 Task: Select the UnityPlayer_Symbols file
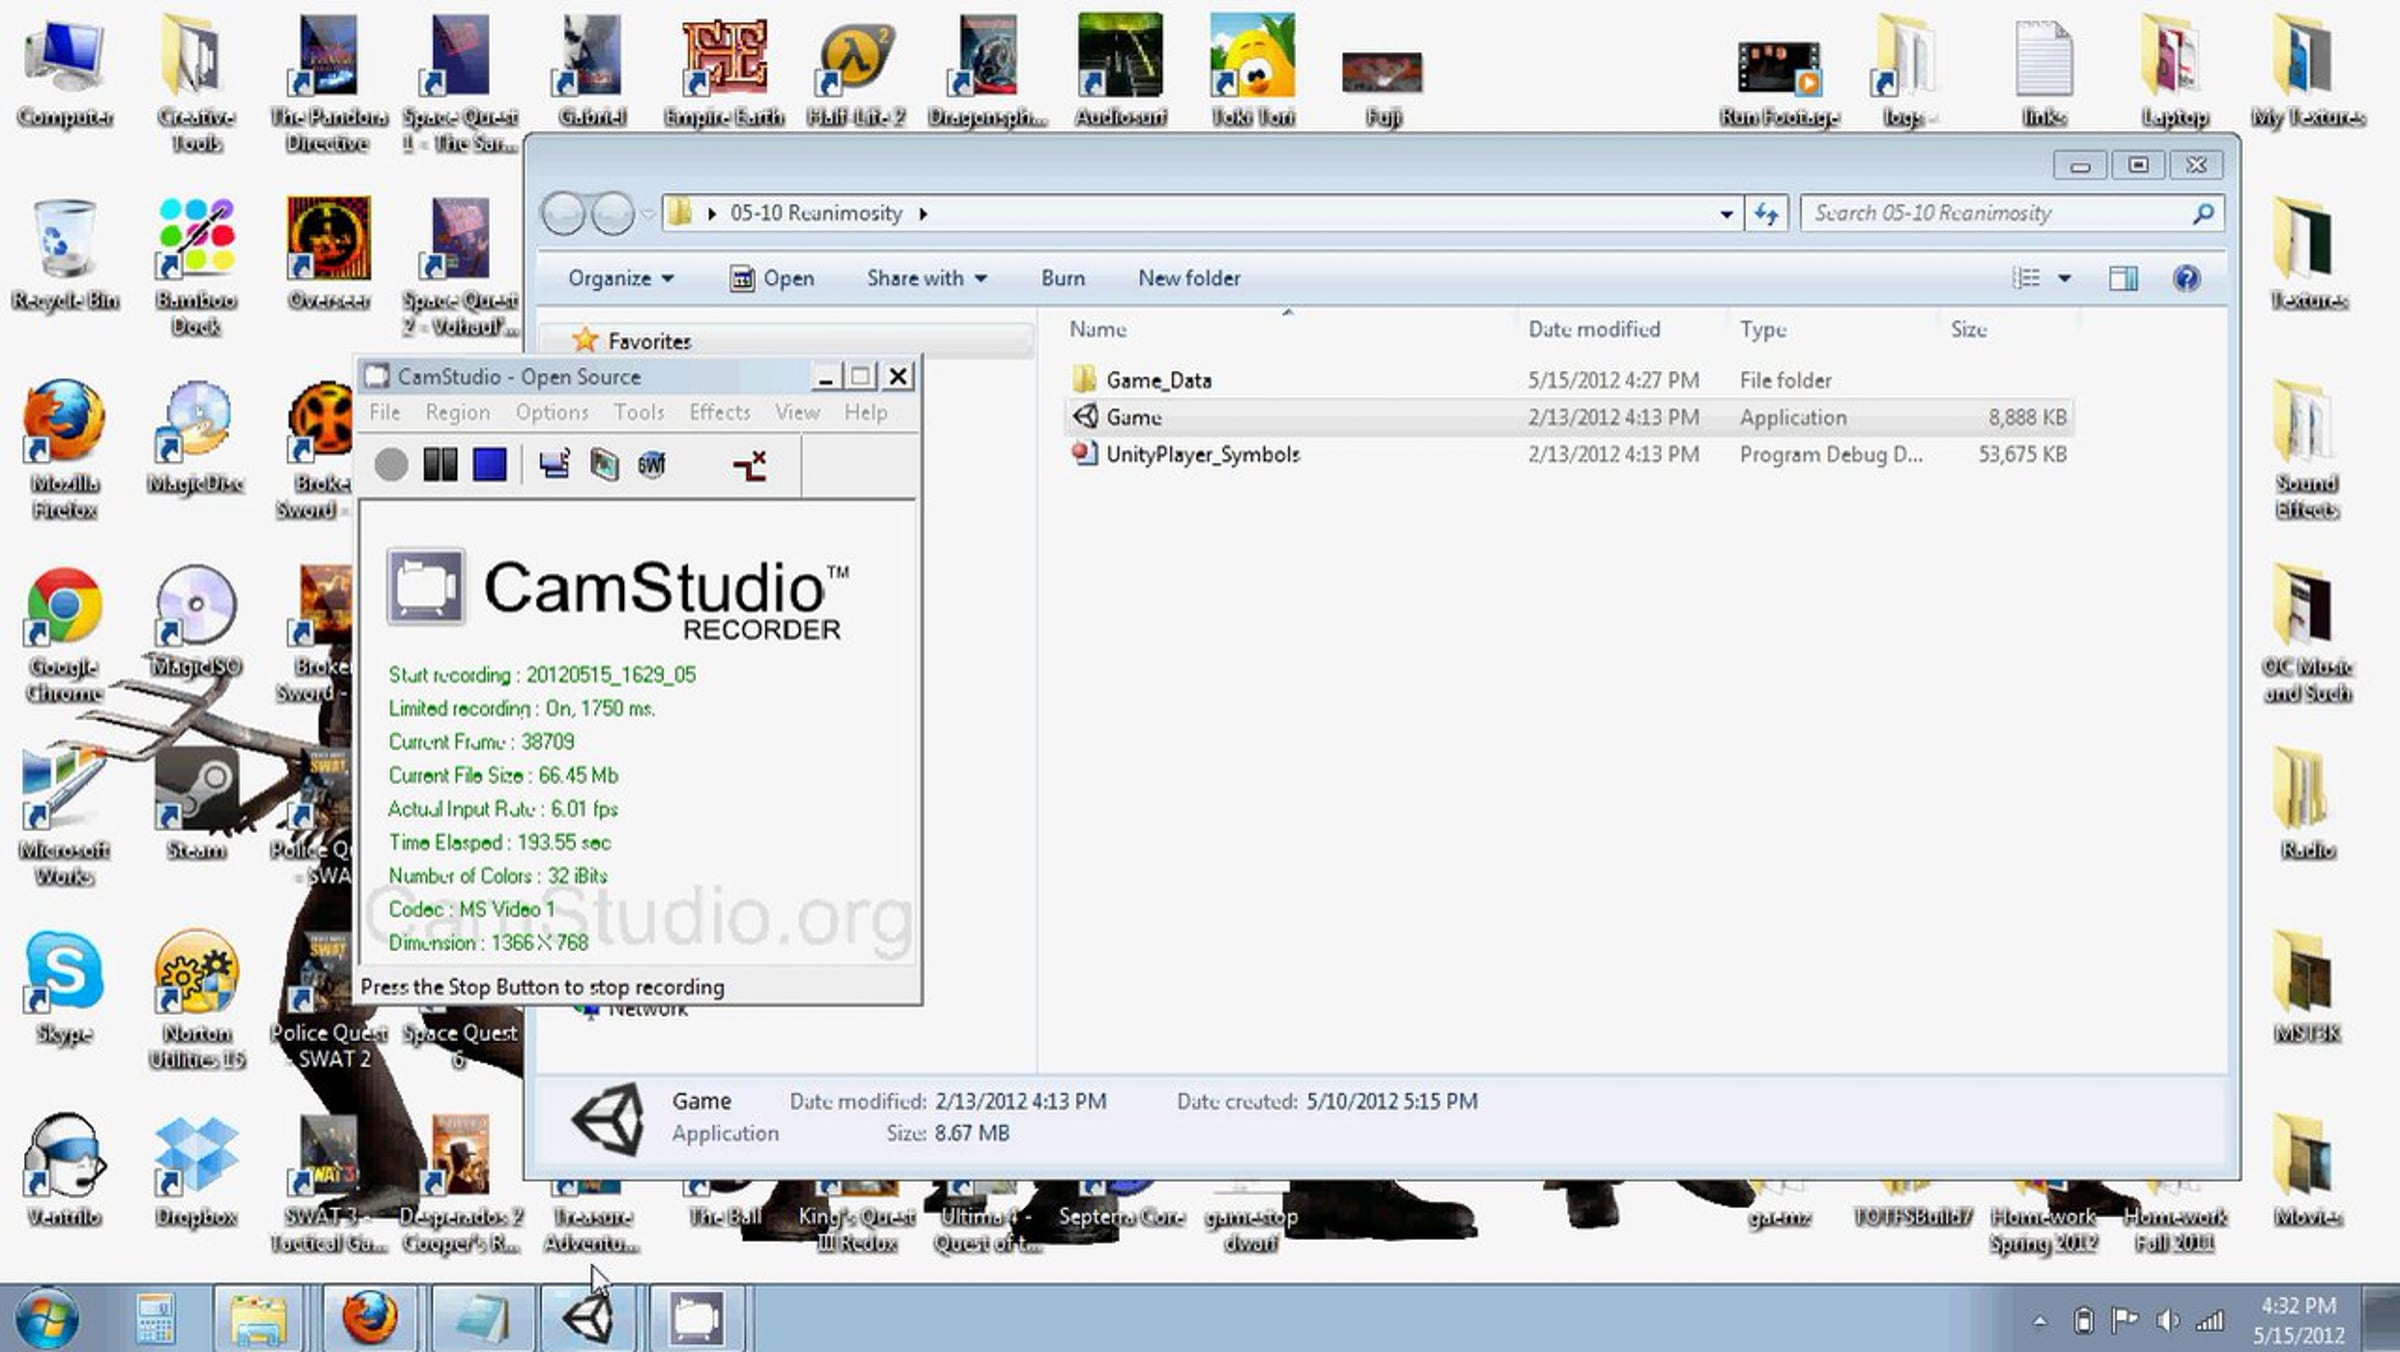point(1202,454)
